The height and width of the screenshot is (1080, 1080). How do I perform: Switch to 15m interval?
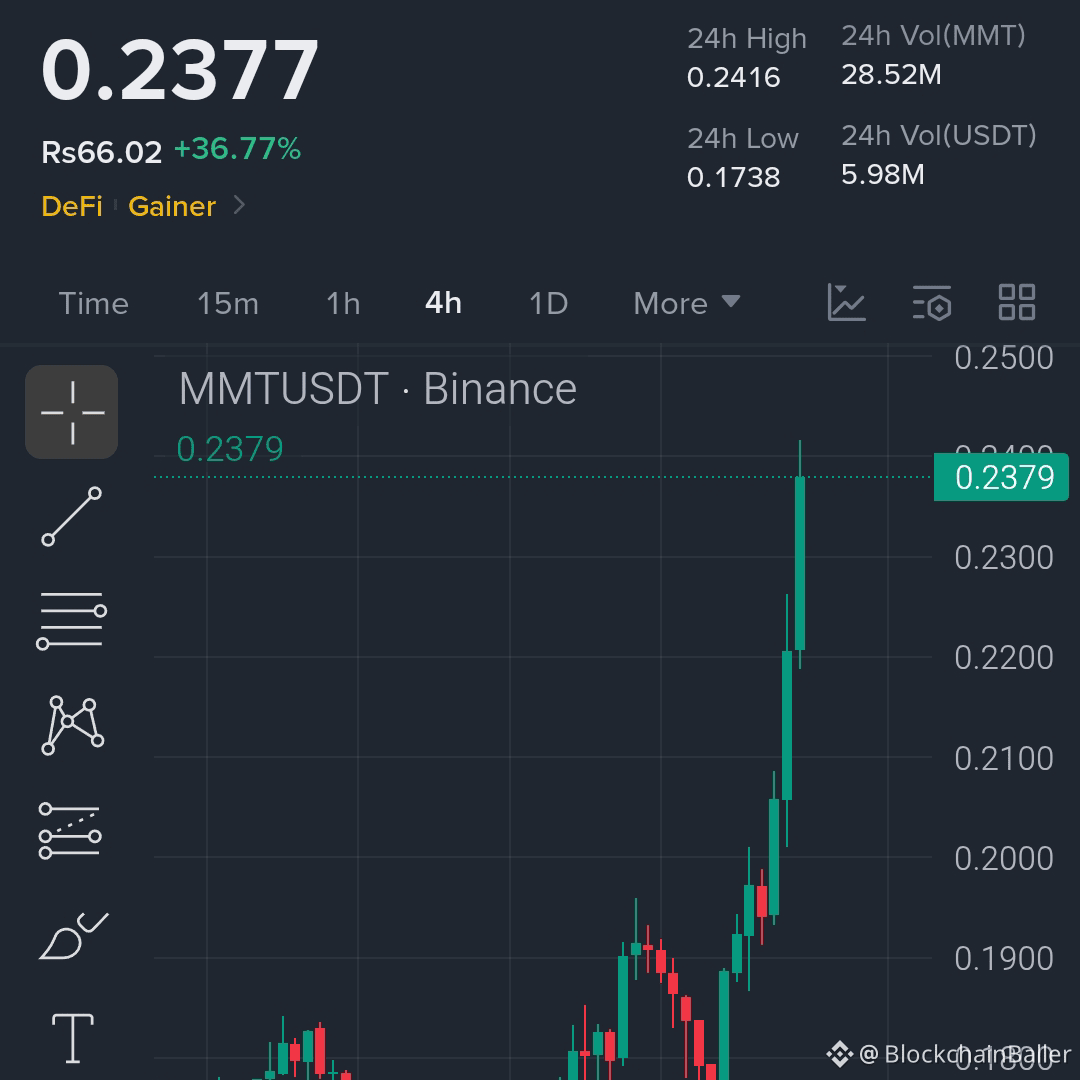[228, 304]
